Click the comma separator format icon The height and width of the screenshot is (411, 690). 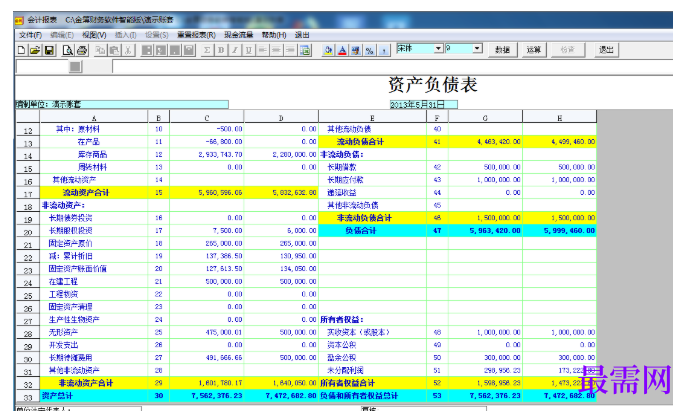point(384,50)
